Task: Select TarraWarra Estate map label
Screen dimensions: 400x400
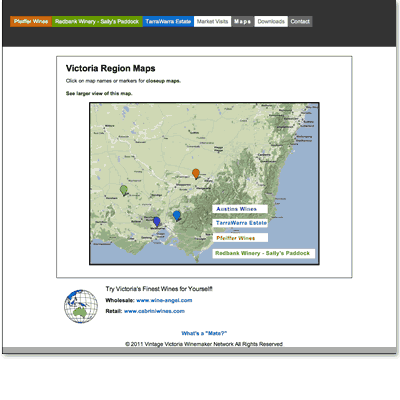Action: tap(240, 223)
